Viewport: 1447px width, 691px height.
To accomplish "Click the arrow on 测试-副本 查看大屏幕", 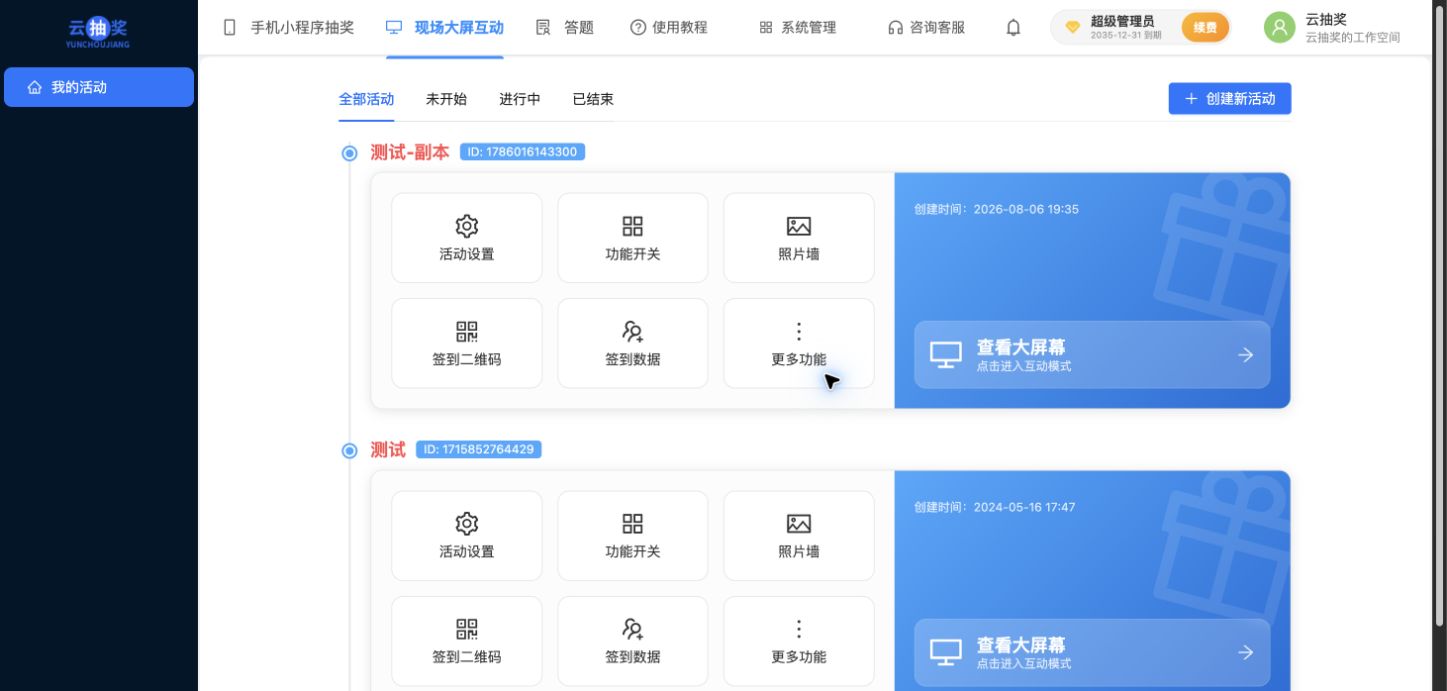I will 1245,354.
